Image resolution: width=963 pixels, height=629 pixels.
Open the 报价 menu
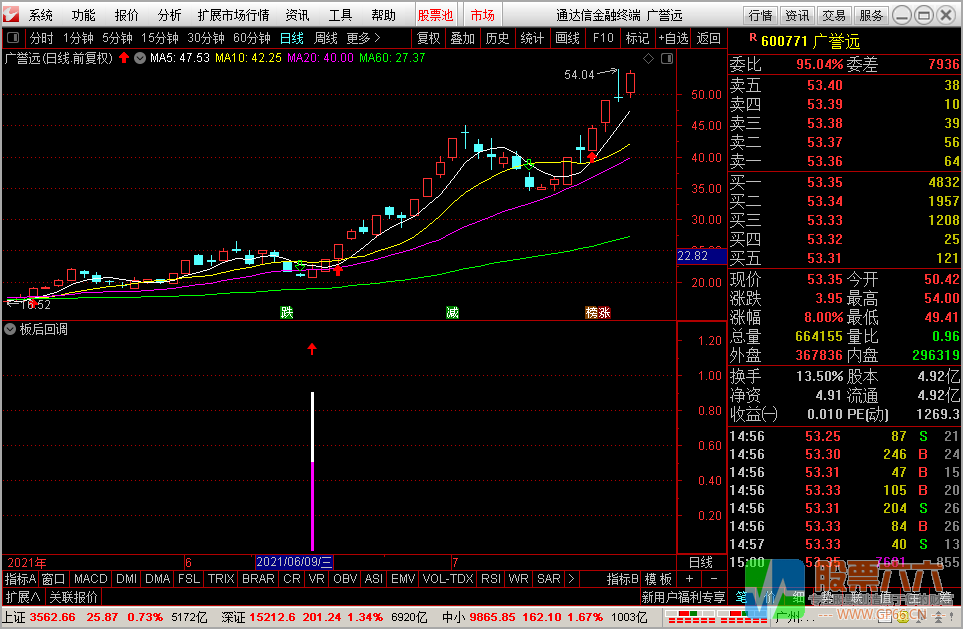tap(127, 15)
